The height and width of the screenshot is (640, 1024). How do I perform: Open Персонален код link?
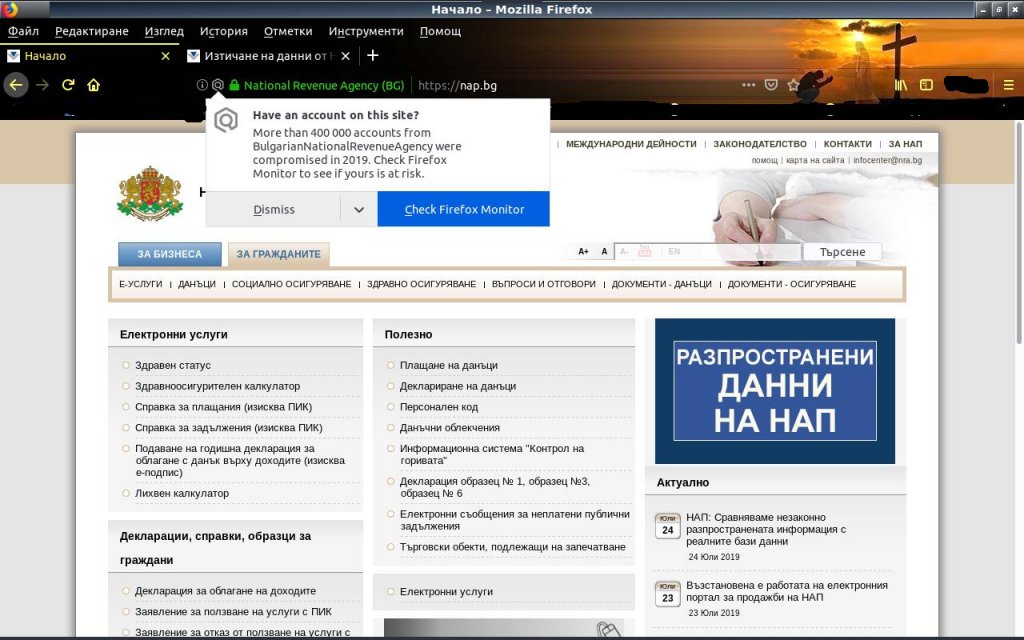coord(439,407)
